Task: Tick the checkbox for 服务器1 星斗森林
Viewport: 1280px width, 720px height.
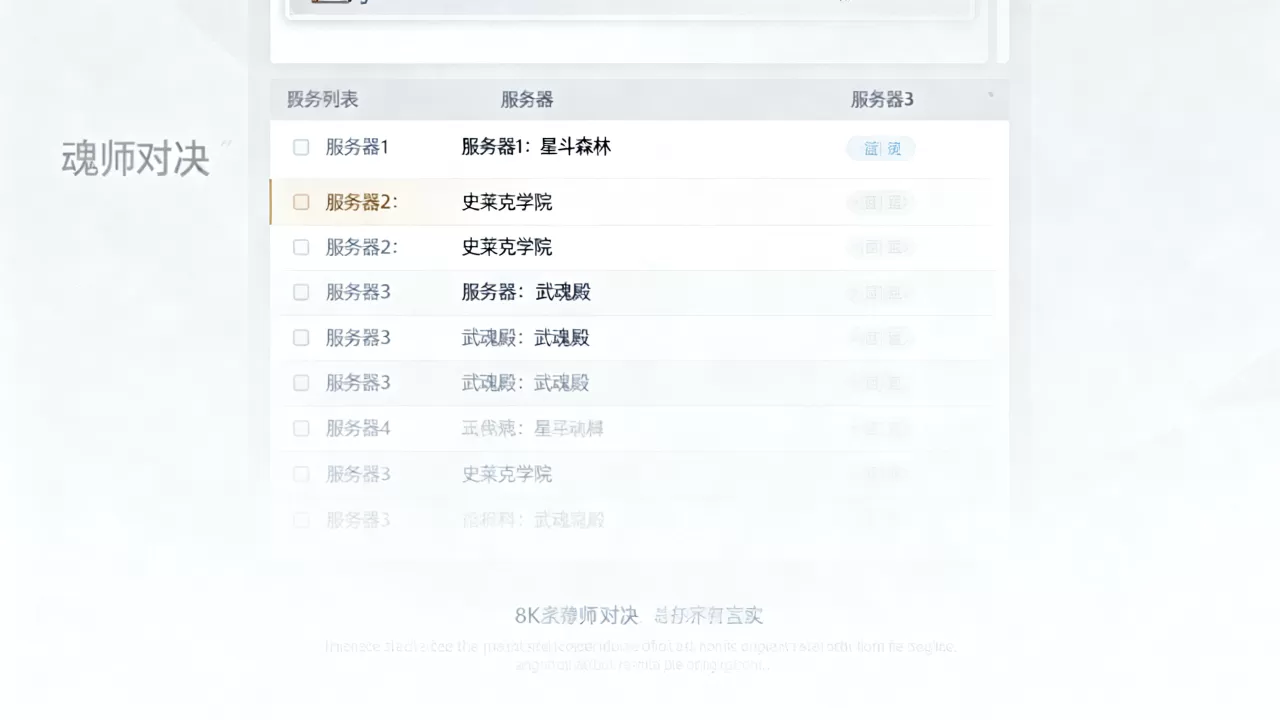Action: pos(301,148)
